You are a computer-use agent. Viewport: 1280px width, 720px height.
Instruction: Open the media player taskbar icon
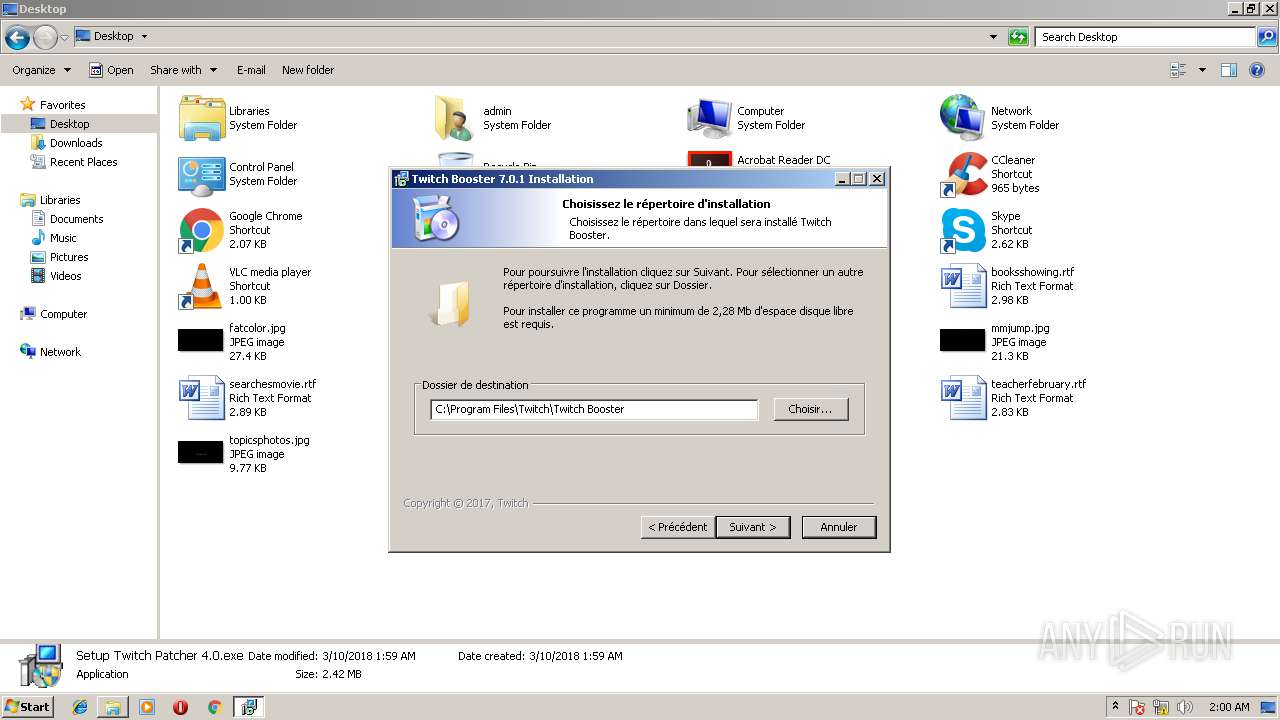click(147, 707)
